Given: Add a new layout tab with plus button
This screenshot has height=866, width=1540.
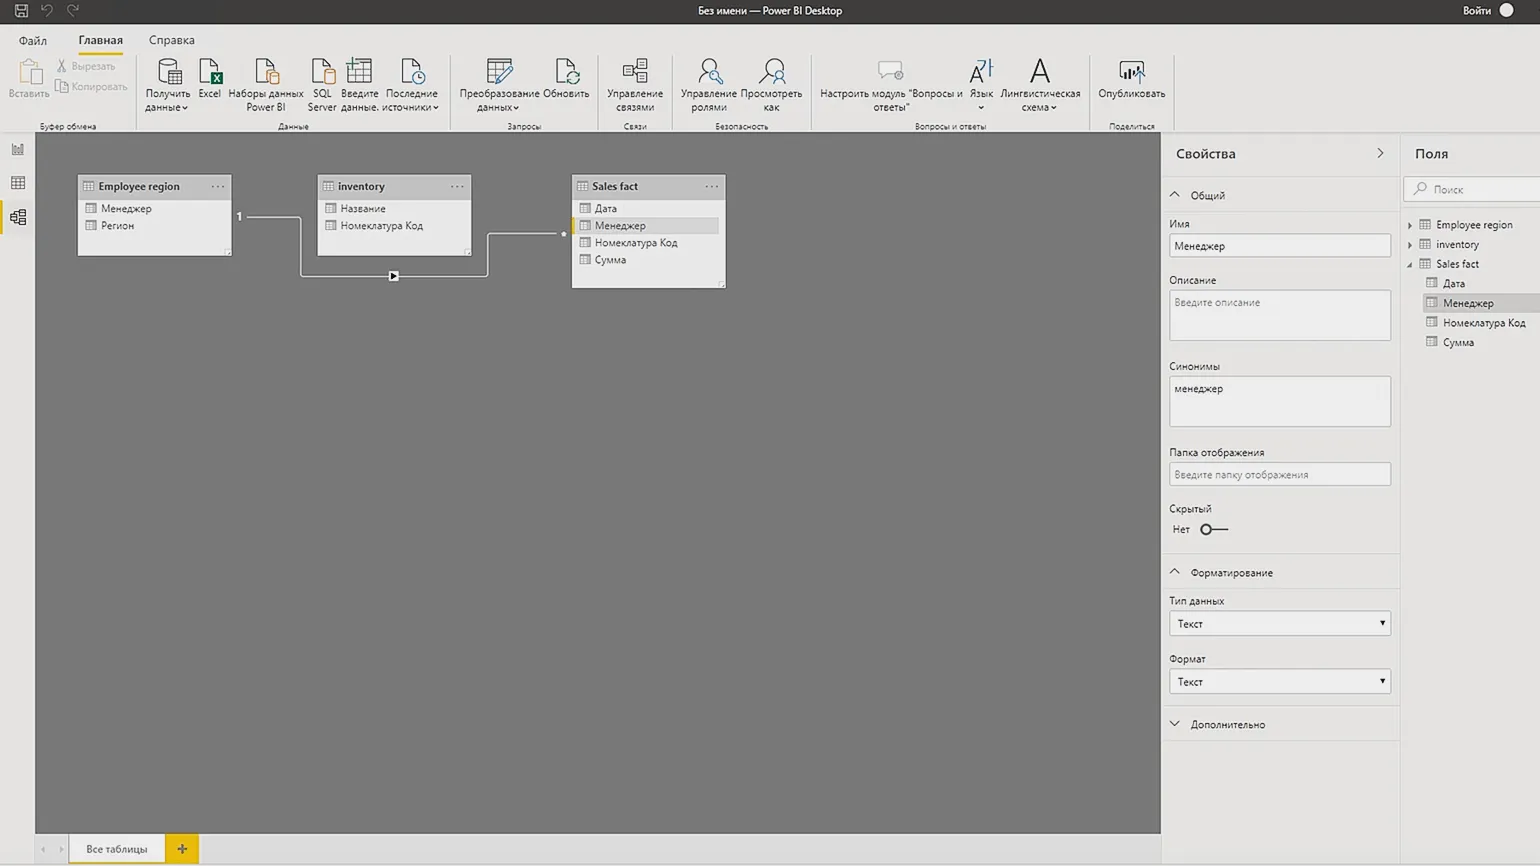Looking at the screenshot, I should pos(182,848).
